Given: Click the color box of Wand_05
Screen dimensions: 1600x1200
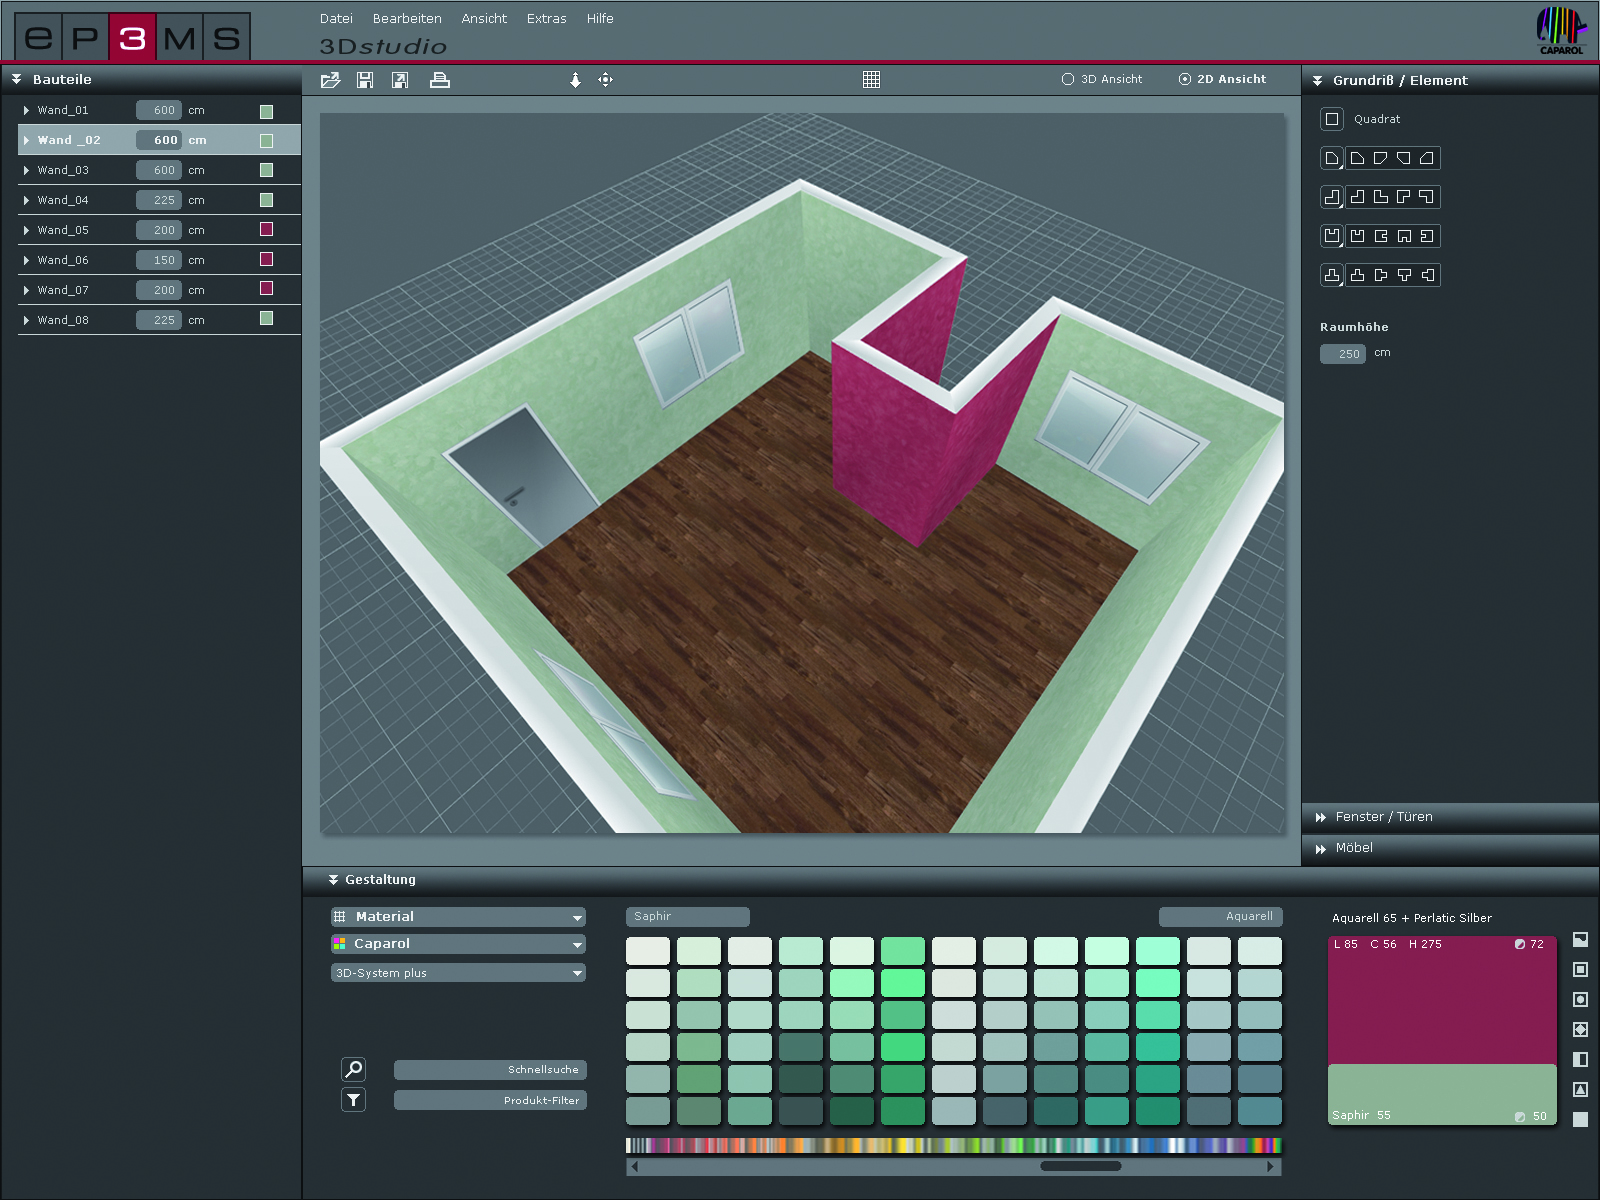Looking at the screenshot, I should click(x=266, y=229).
